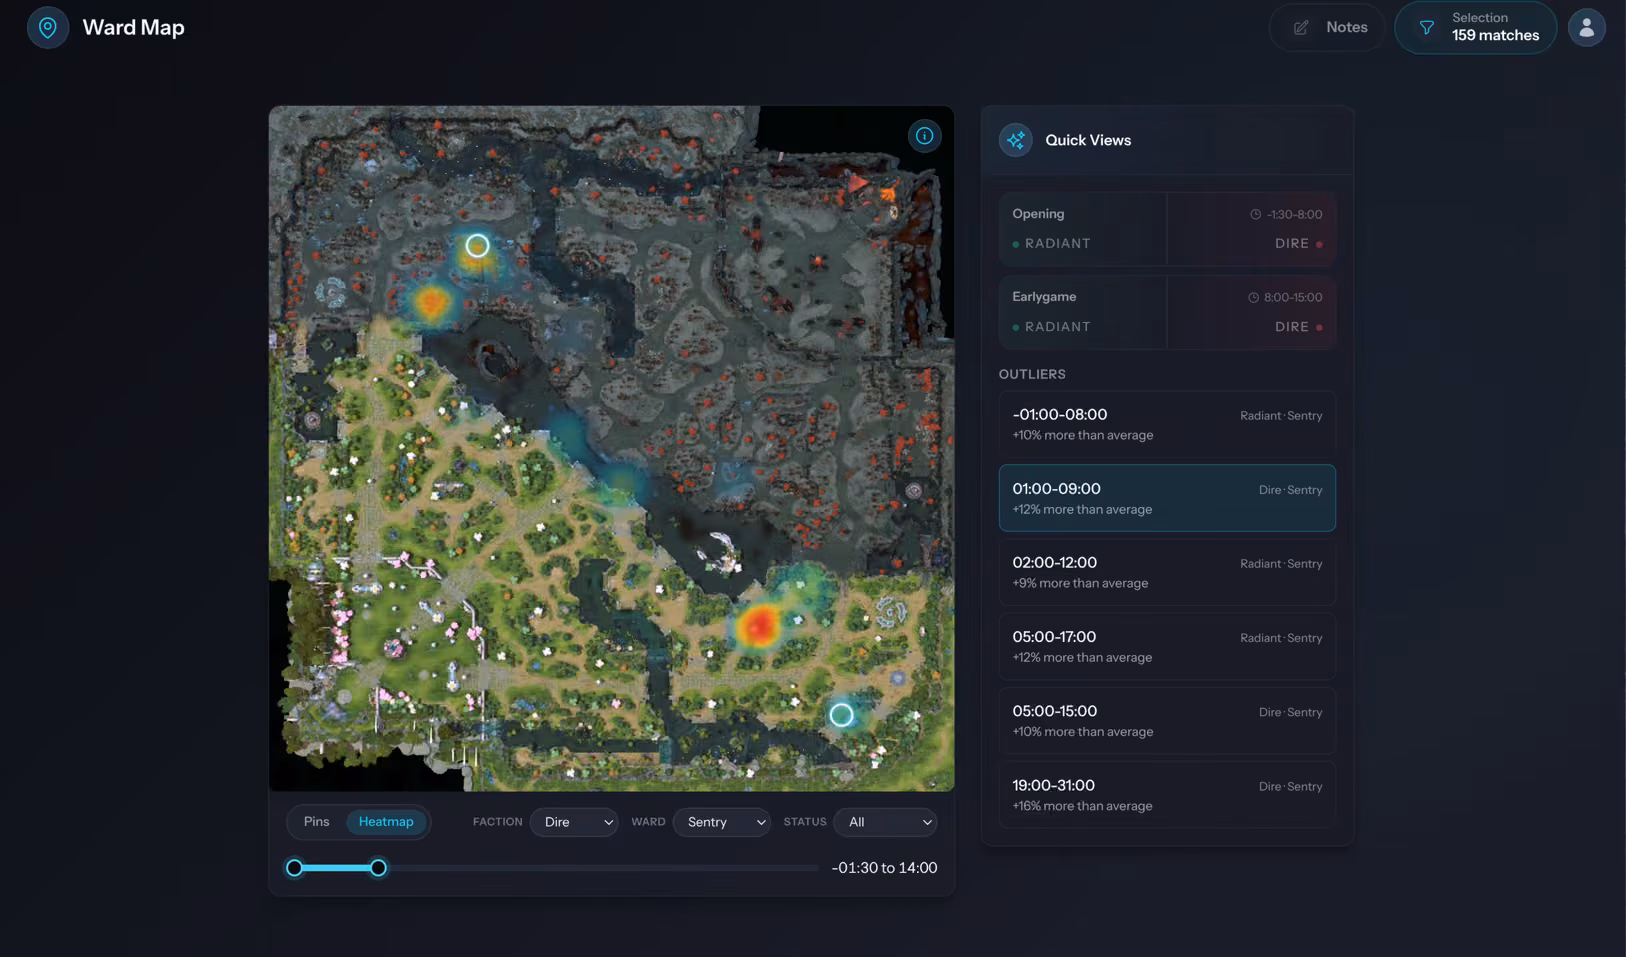Select the lower-right ward ring marker on map

[841, 714]
